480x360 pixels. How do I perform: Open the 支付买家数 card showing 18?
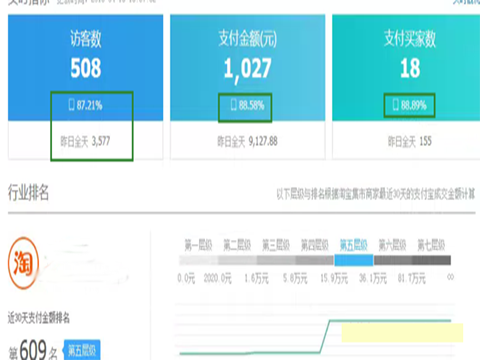pyautogui.click(x=406, y=87)
